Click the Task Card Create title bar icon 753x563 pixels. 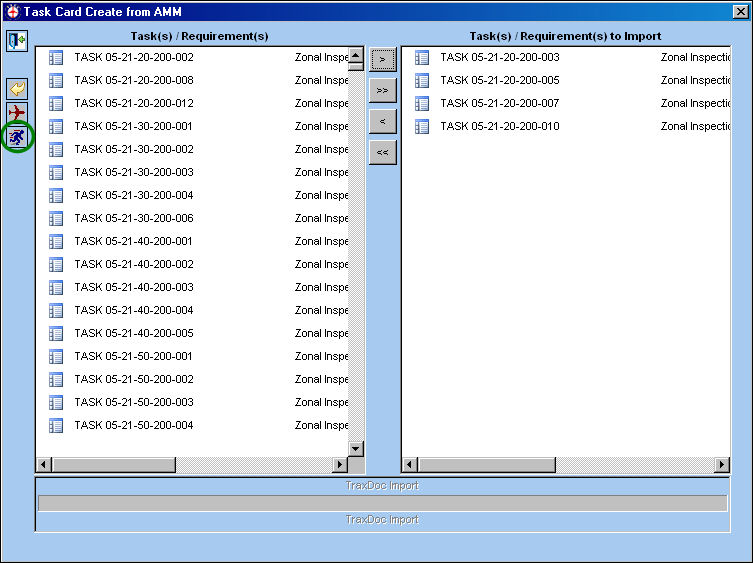[x=13, y=12]
